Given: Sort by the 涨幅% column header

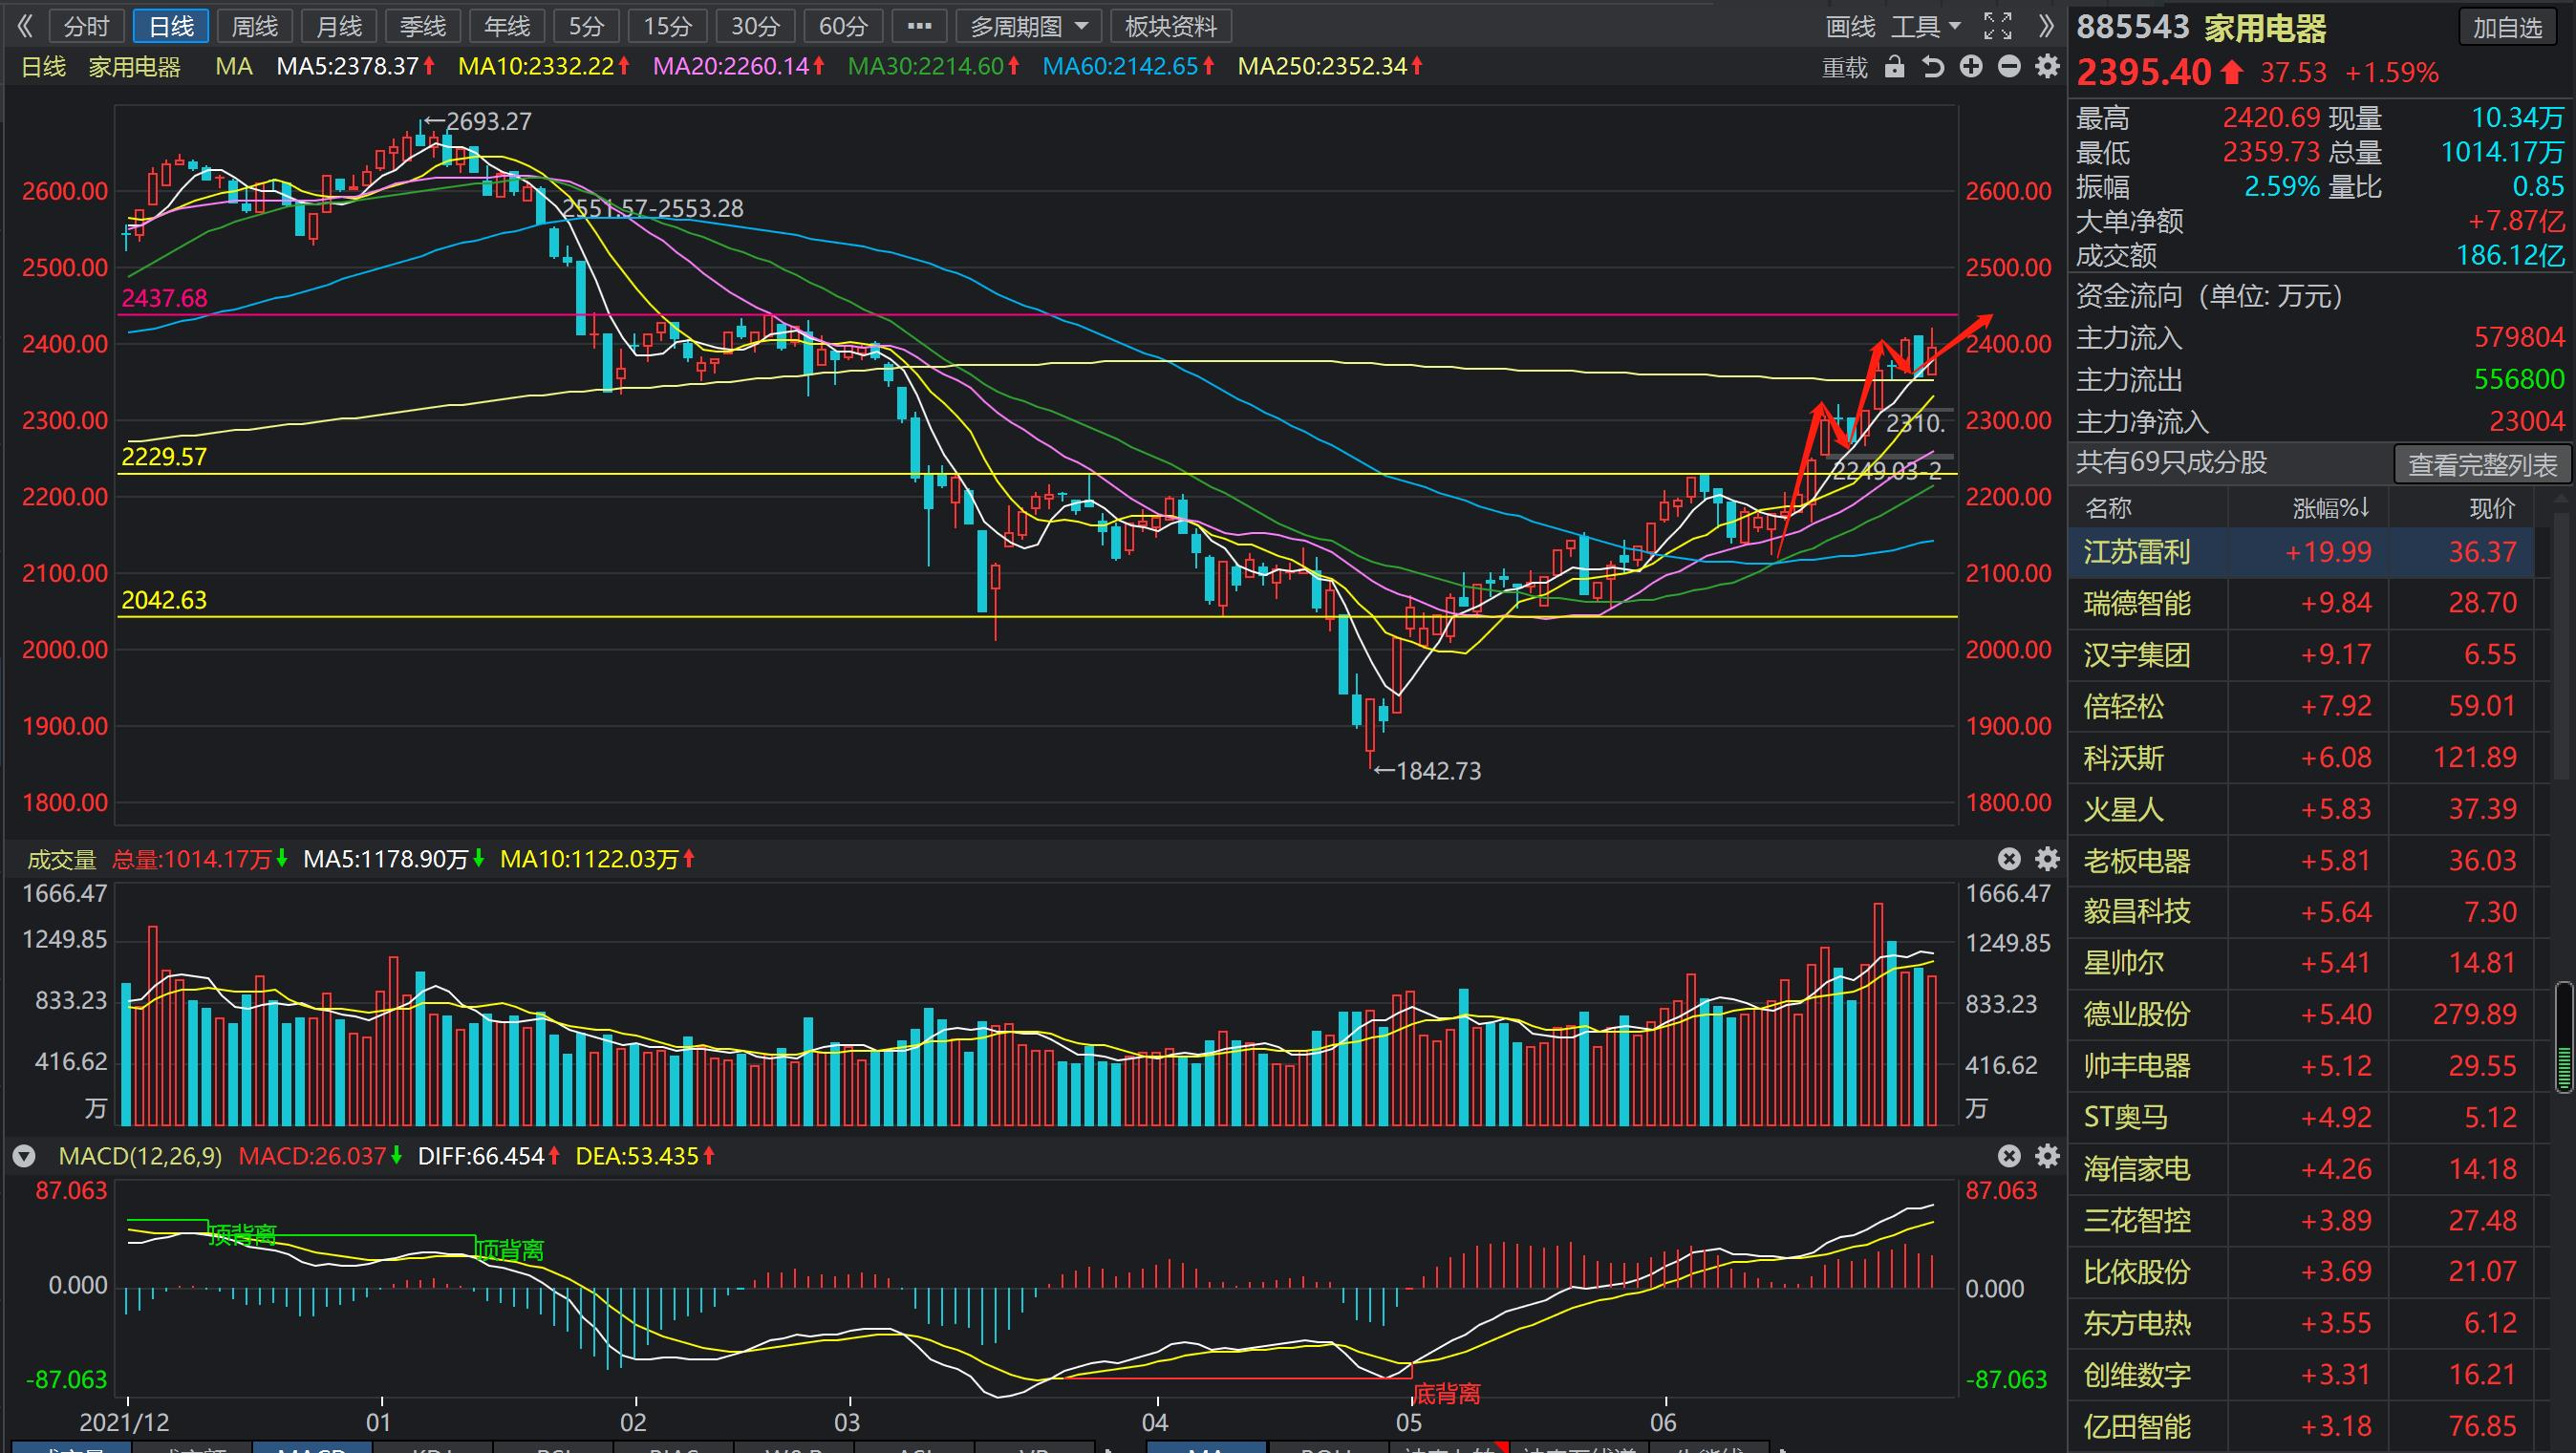Looking at the screenshot, I should click(2330, 509).
